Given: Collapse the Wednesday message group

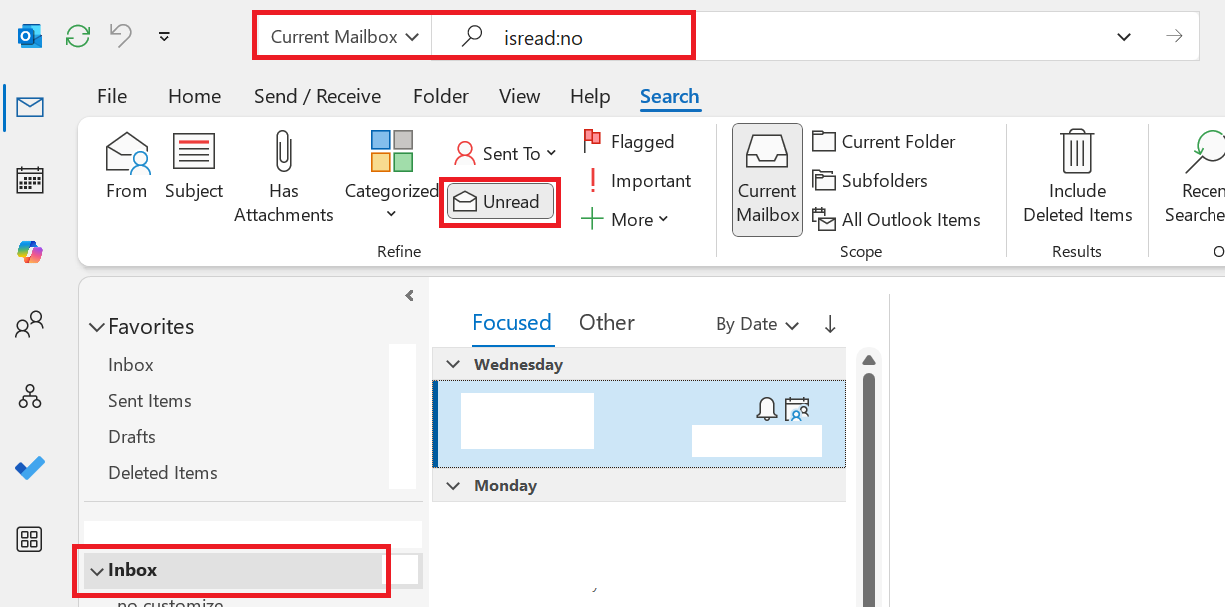Looking at the screenshot, I should (x=453, y=365).
